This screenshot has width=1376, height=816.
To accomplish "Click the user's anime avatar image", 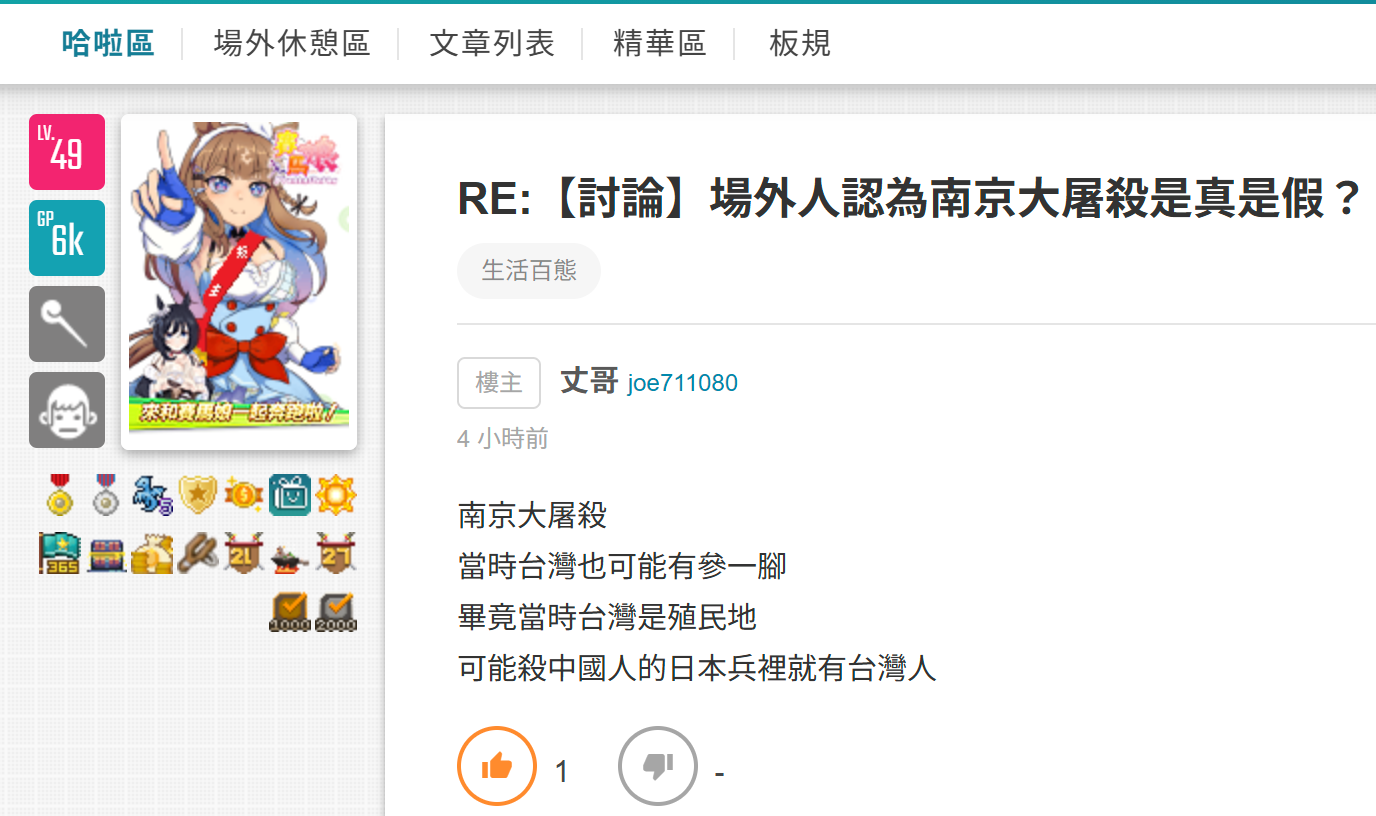I will (239, 282).
